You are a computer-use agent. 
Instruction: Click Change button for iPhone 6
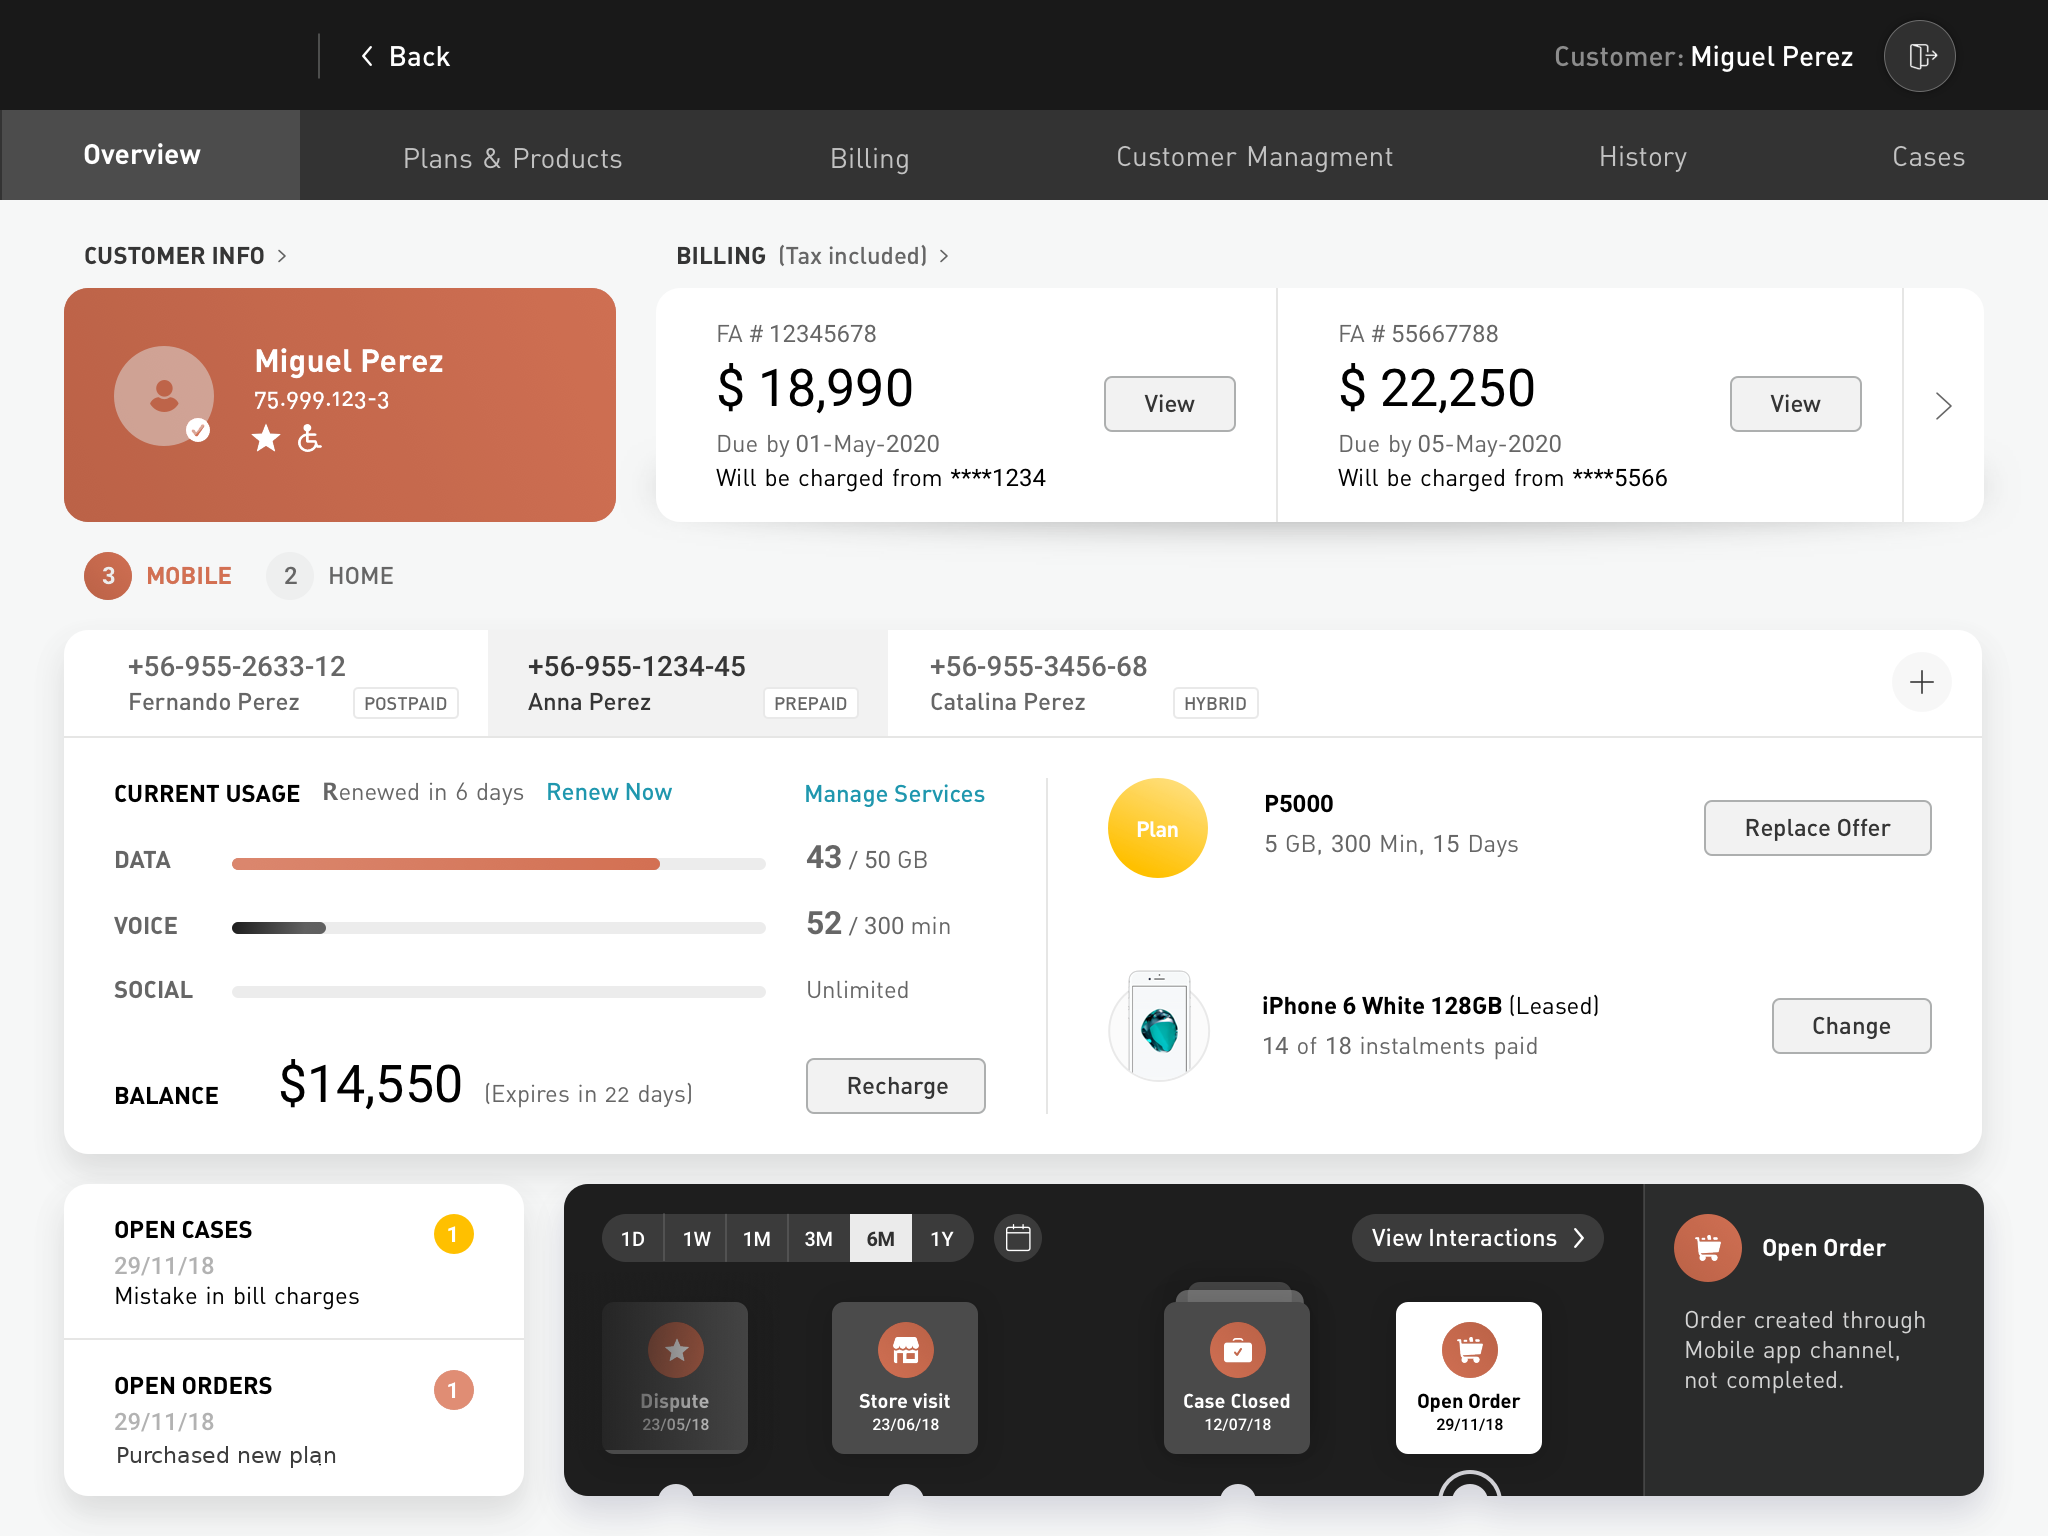pos(1851,1026)
